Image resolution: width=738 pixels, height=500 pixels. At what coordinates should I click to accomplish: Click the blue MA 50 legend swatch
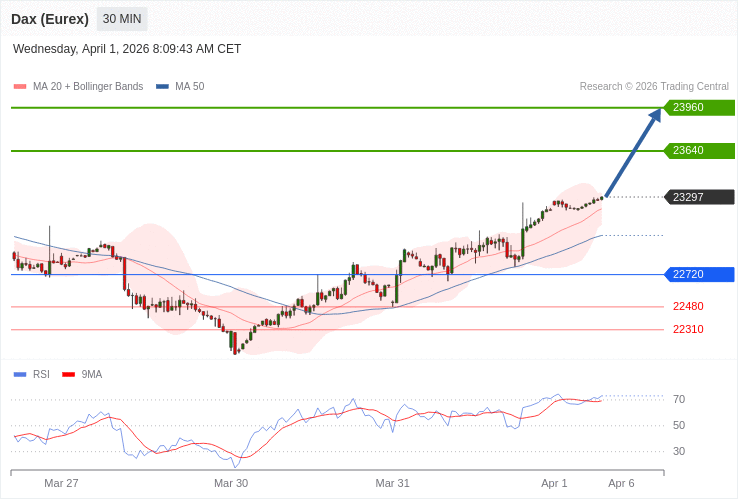click(x=162, y=87)
